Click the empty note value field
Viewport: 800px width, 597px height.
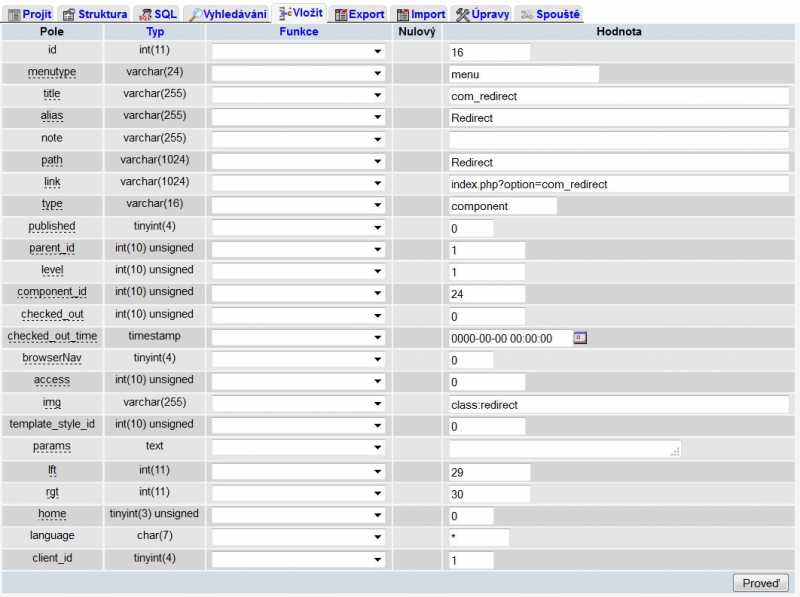pos(619,140)
